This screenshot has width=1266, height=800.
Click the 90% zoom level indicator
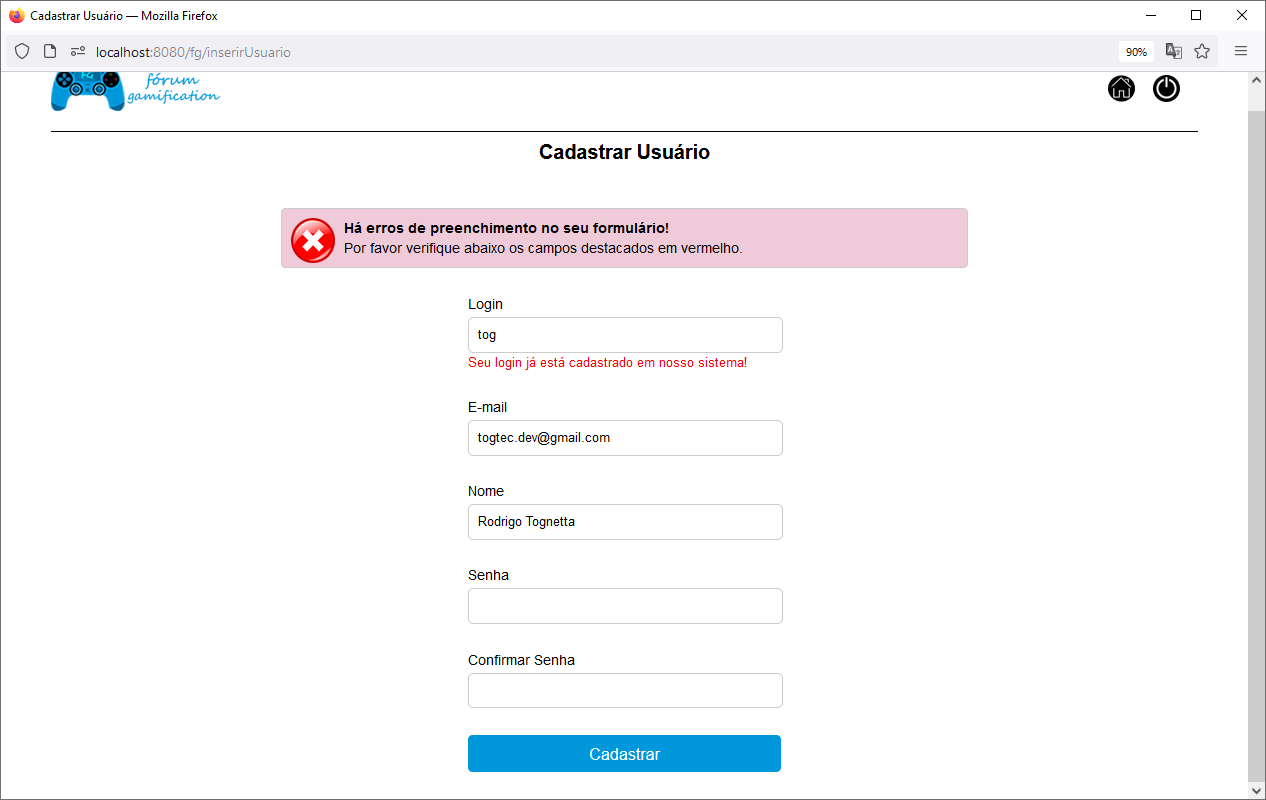1136,52
